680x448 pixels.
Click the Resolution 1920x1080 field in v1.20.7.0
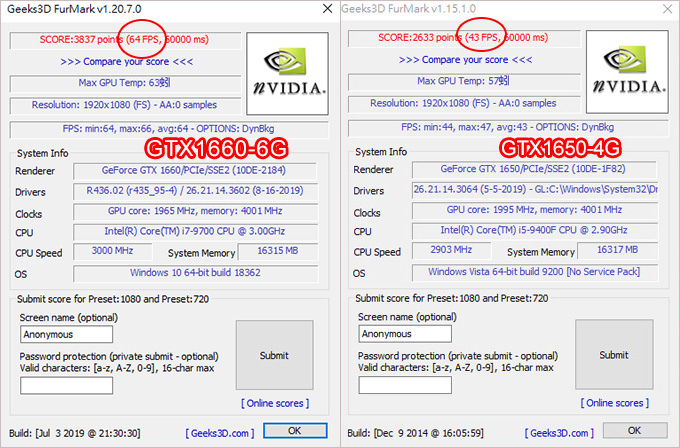point(125,105)
